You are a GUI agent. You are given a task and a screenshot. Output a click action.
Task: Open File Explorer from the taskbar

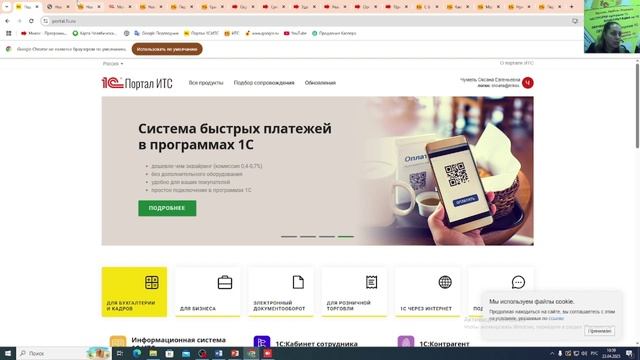click(153, 353)
